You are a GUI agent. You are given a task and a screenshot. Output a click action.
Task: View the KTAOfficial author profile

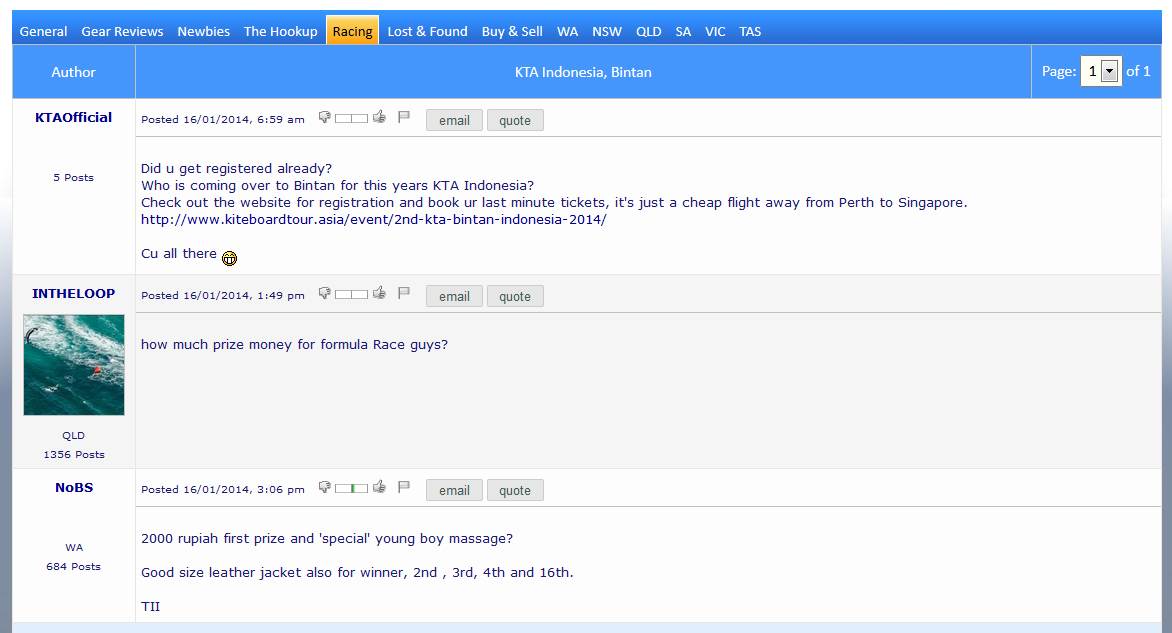click(73, 117)
